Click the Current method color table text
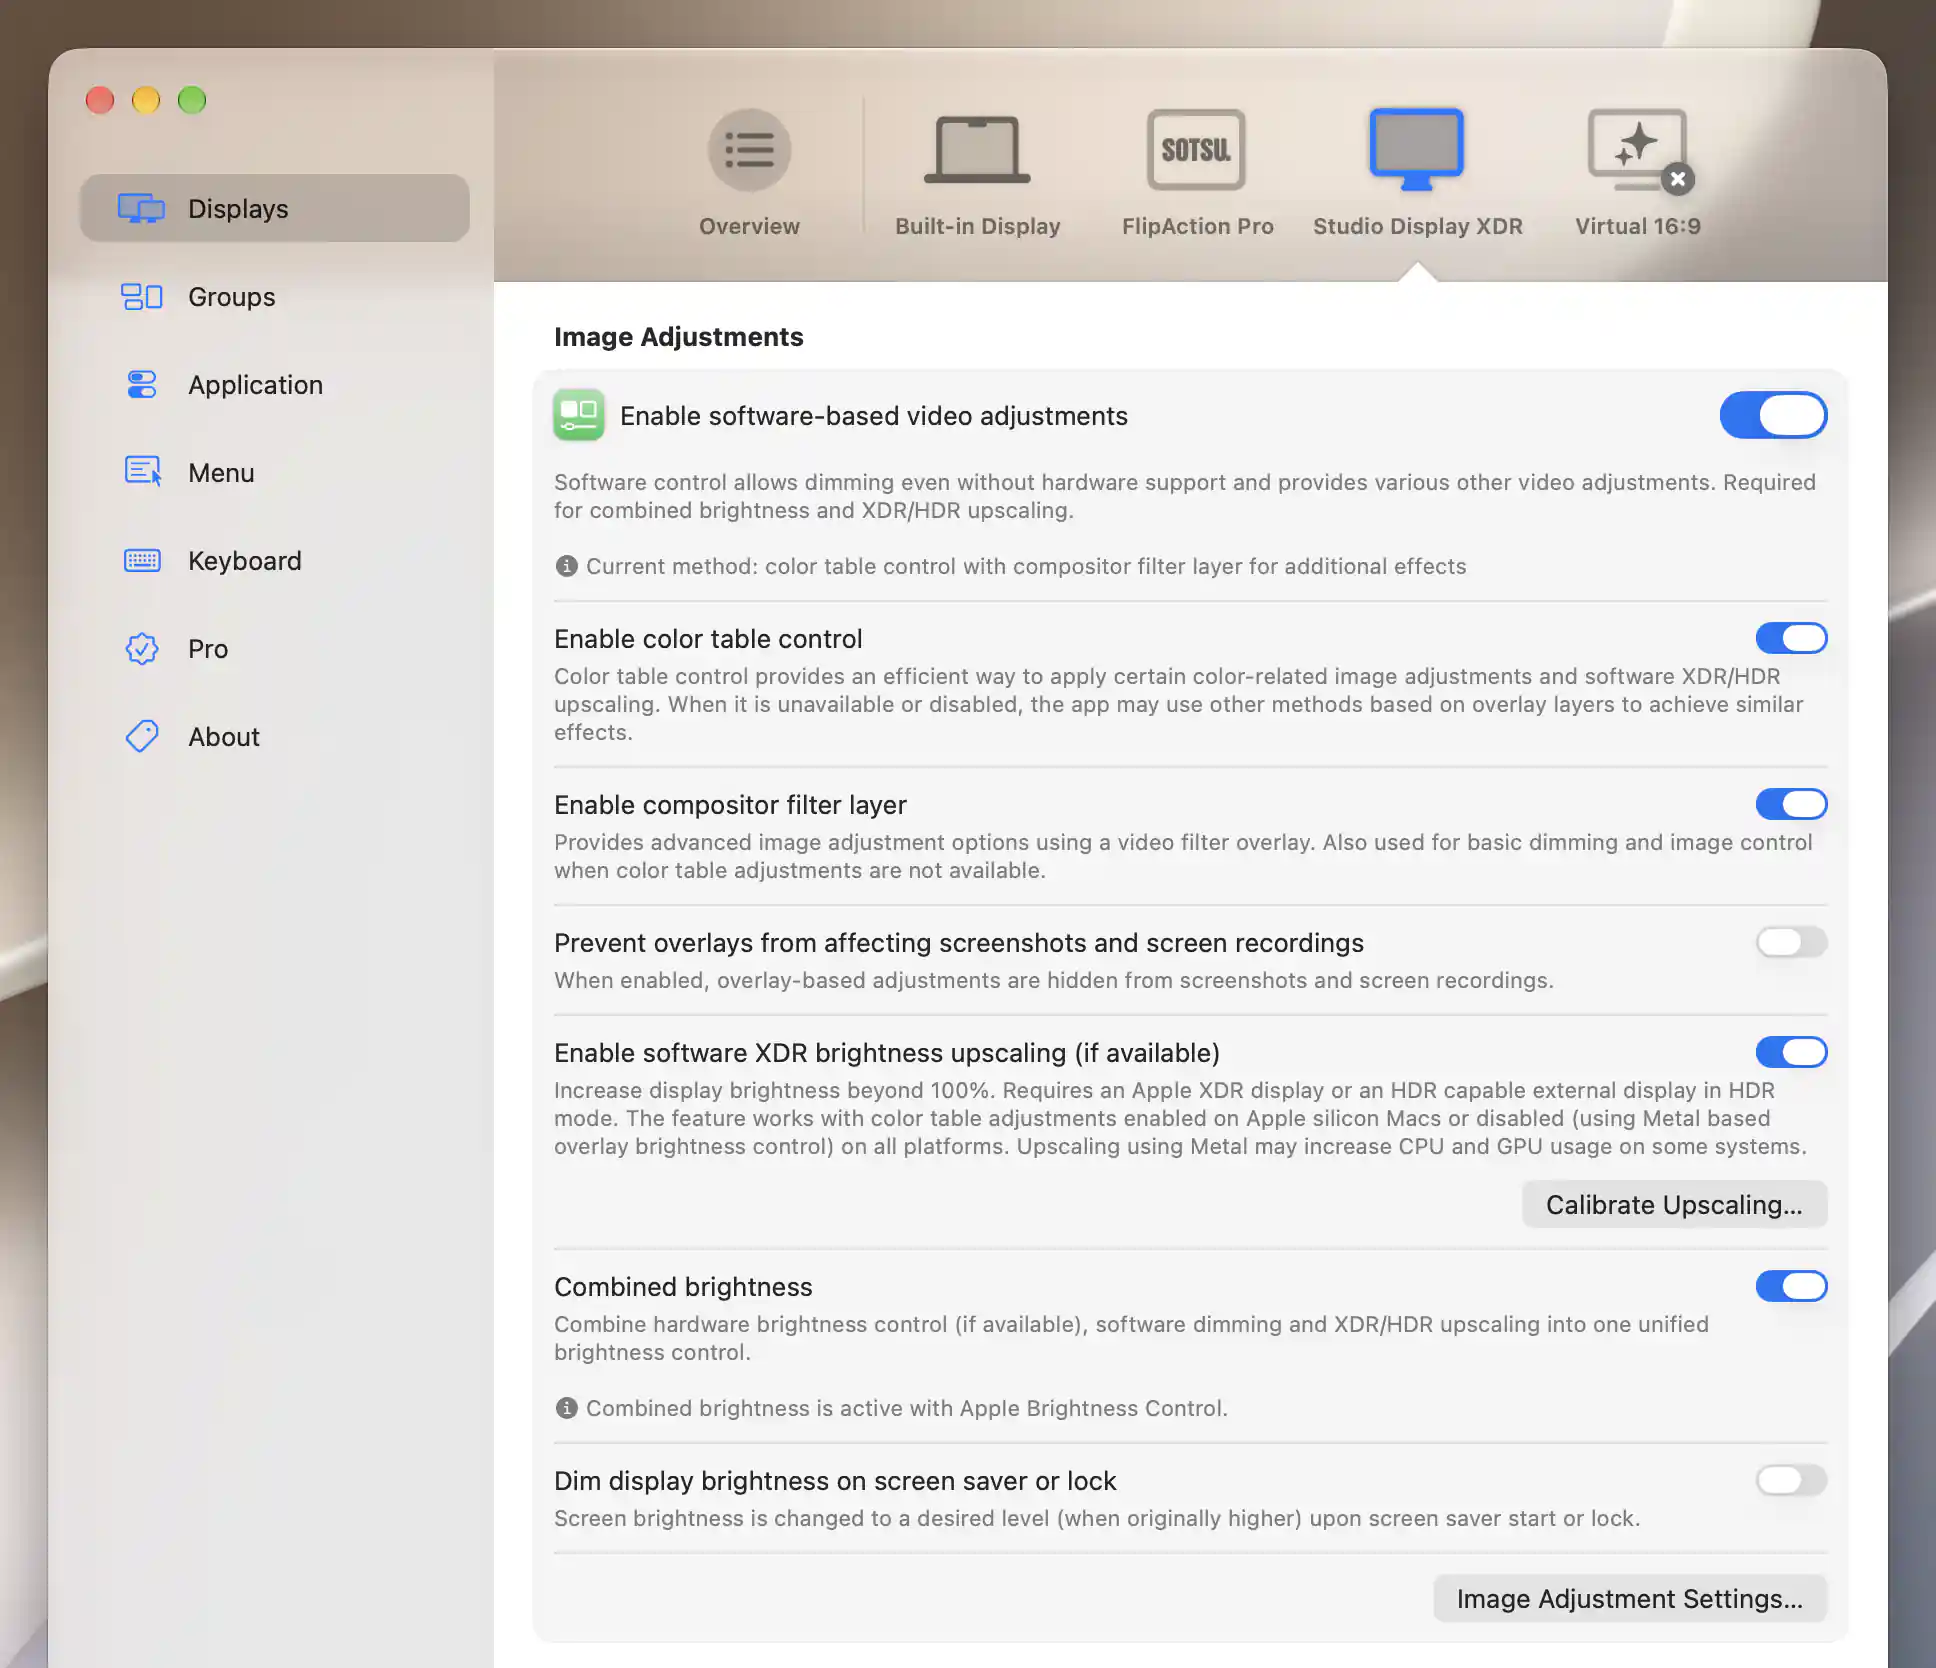1936x1668 pixels. pos(1026,566)
